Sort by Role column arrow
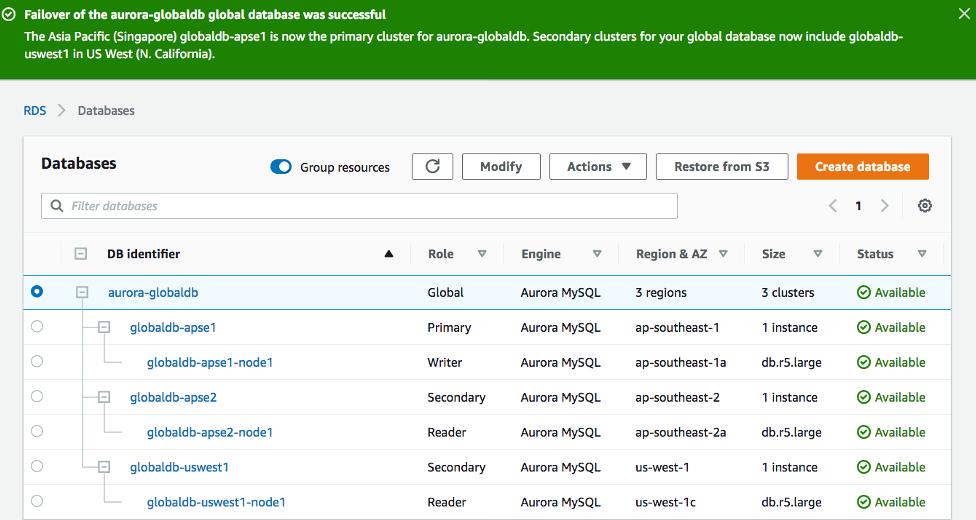The image size is (976, 520). [482, 253]
